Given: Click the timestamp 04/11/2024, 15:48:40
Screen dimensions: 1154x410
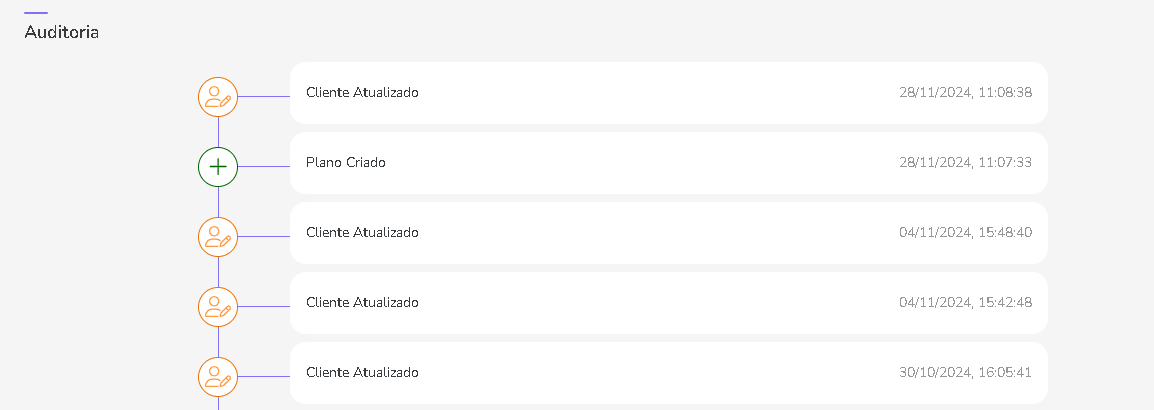Looking at the screenshot, I should tap(965, 233).
